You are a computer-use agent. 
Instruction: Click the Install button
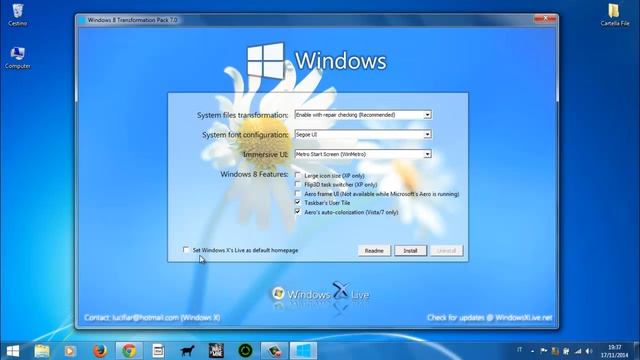click(x=411, y=251)
